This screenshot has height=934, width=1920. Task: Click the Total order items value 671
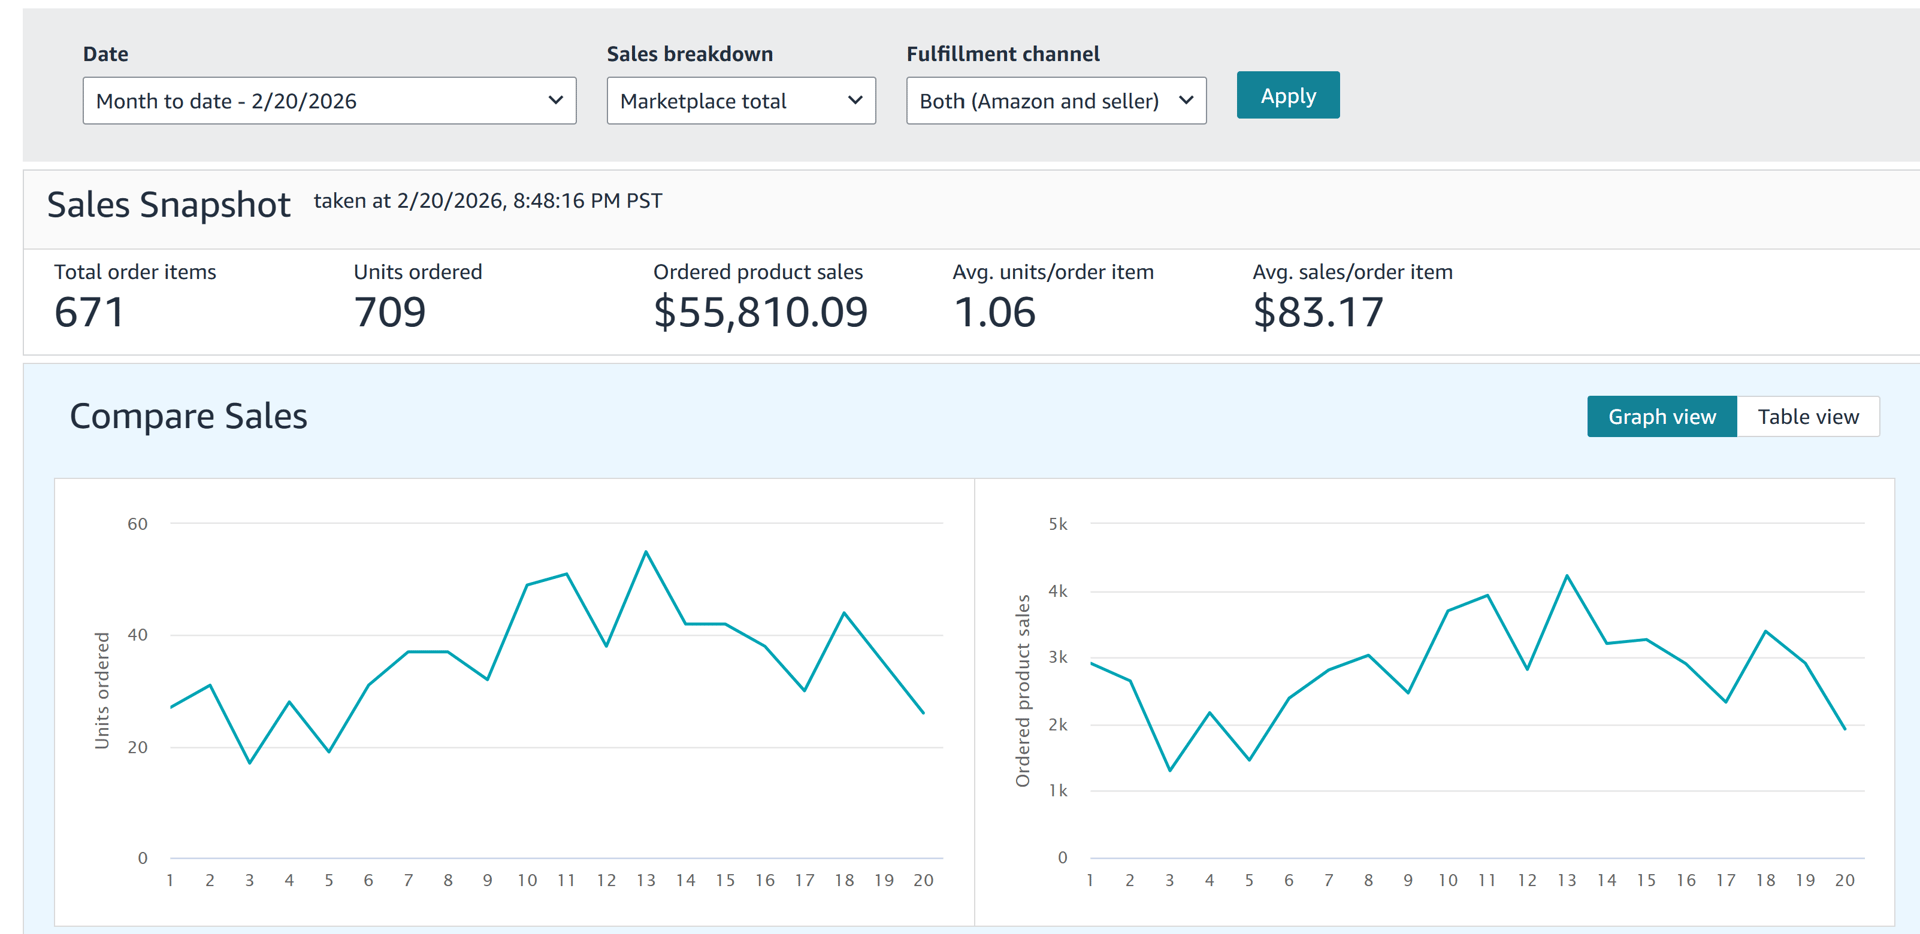[x=90, y=313]
